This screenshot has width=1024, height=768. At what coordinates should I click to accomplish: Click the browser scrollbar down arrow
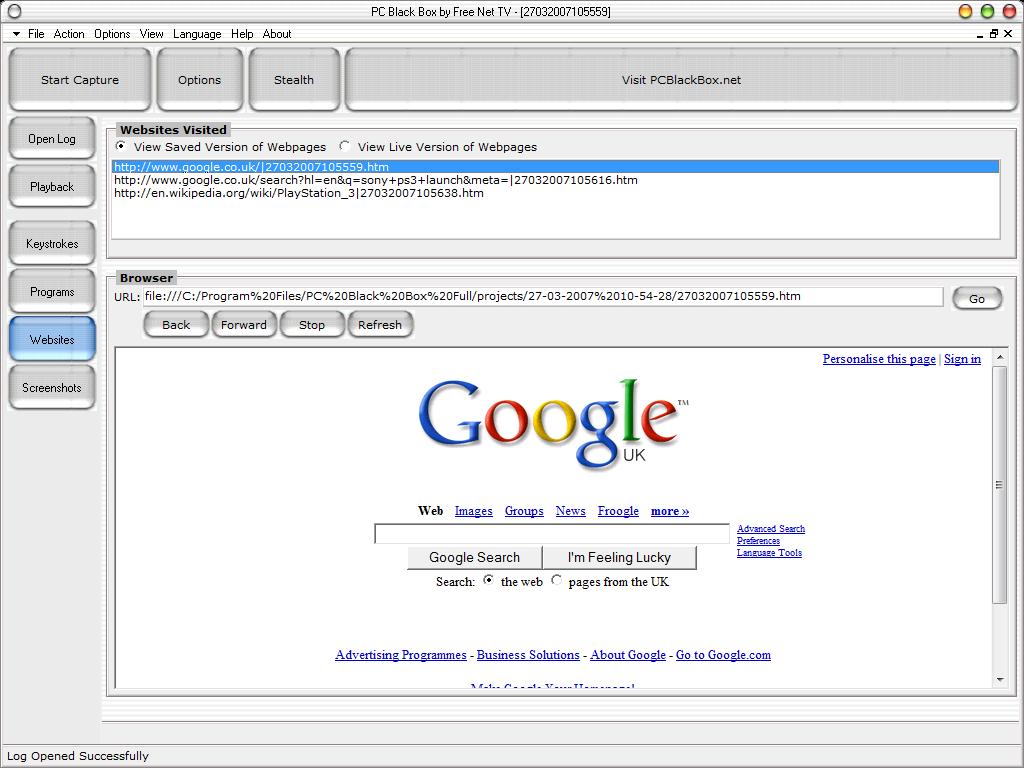coord(999,680)
